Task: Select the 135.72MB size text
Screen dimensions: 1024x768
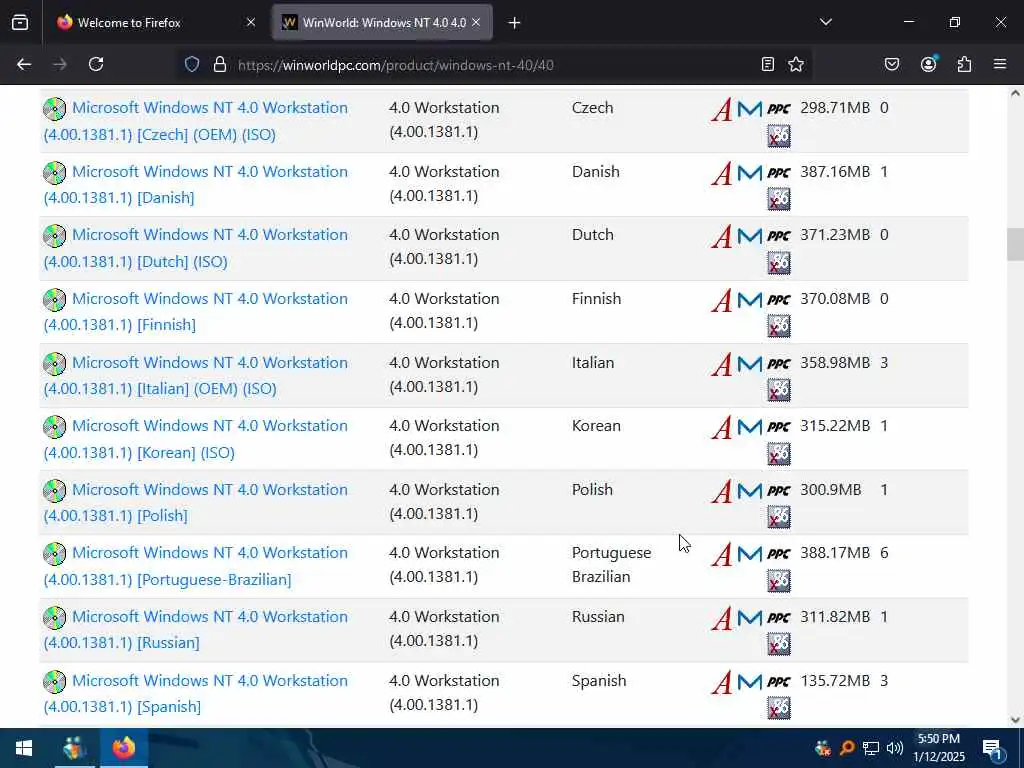Action: click(835, 681)
